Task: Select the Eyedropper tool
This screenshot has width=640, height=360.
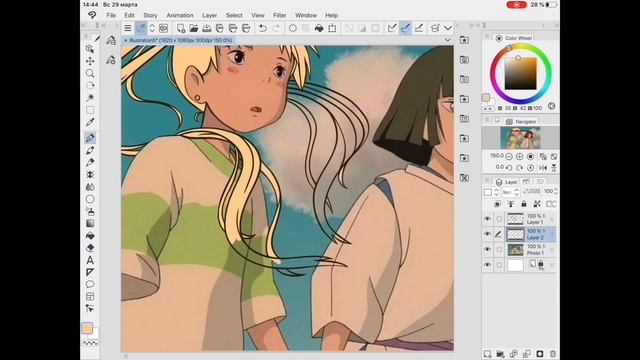Action: pyautogui.click(x=90, y=122)
